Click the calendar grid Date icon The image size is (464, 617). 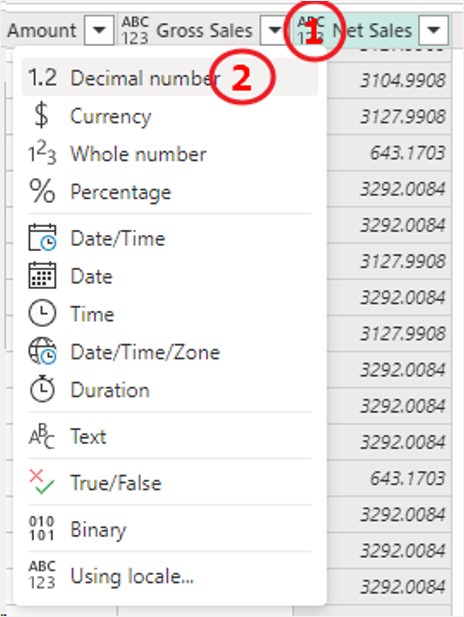tap(42, 275)
